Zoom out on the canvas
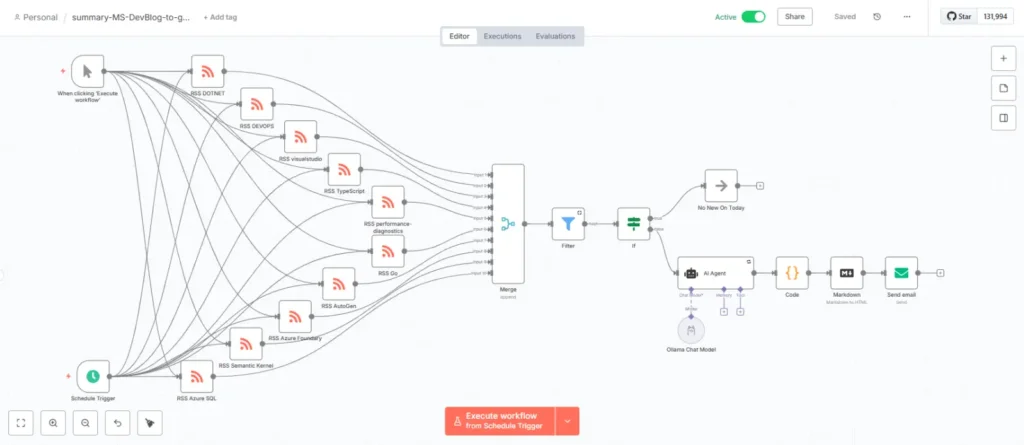 click(x=86, y=423)
